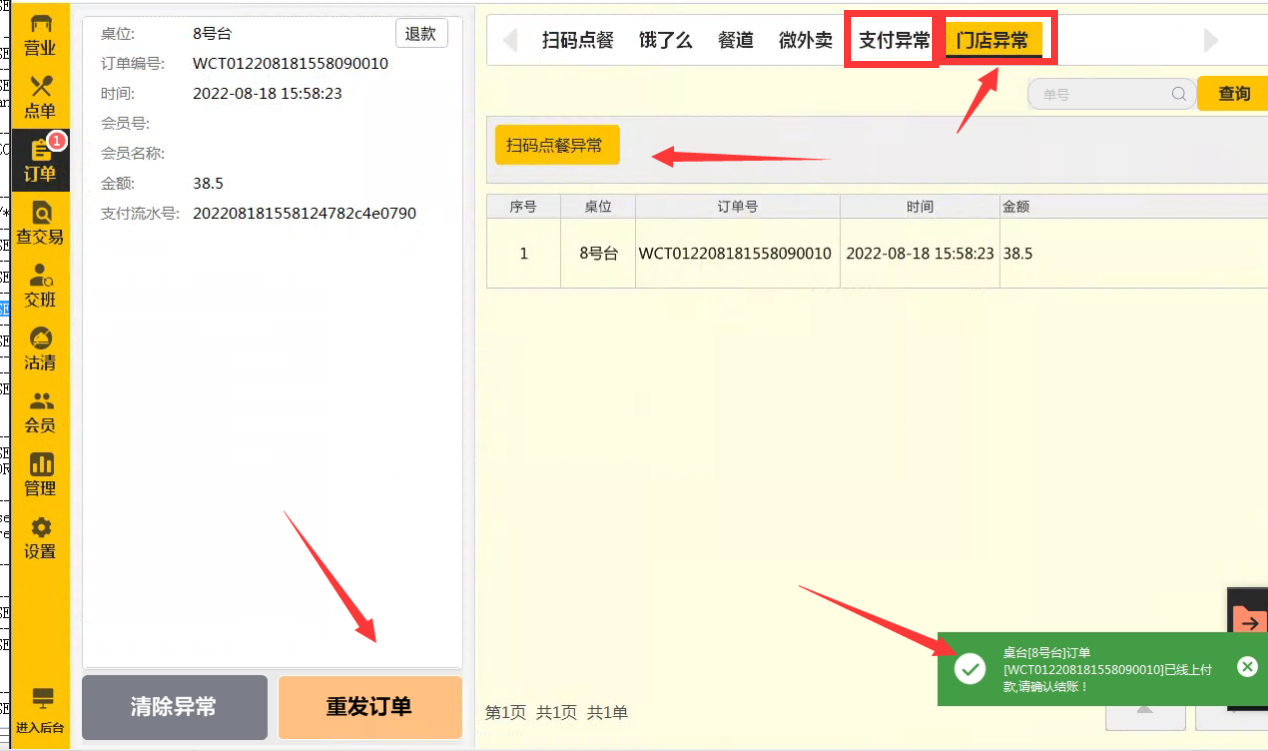
Task: Click the 退款 refund button
Action: click(x=421, y=33)
